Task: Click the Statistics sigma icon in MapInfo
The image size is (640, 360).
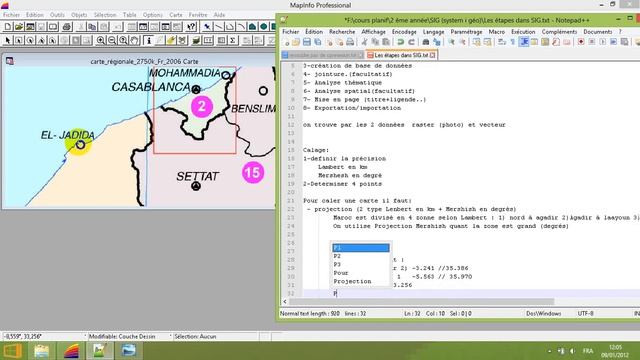Action: tap(232, 40)
